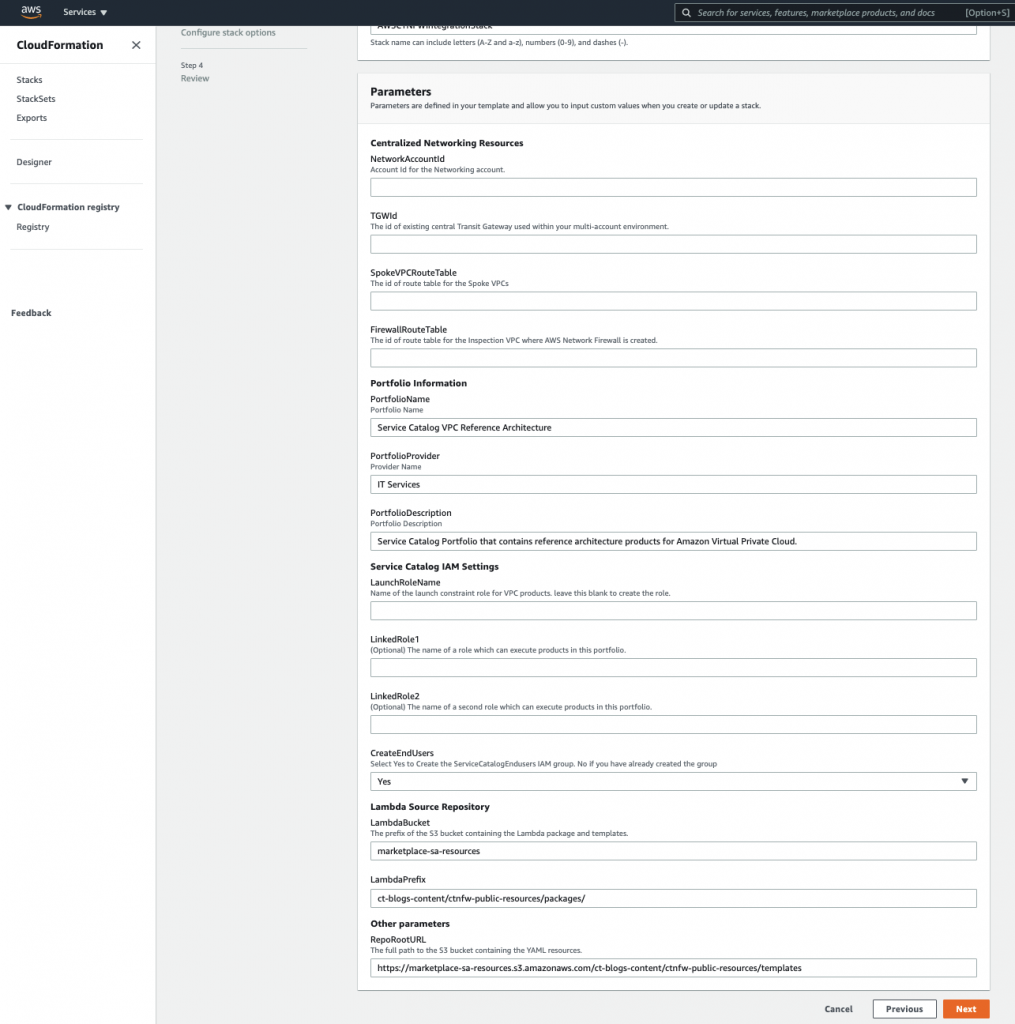Select Registry under CloudFormation registry
The height and width of the screenshot is (1024, 1015).
pos(32,226)
